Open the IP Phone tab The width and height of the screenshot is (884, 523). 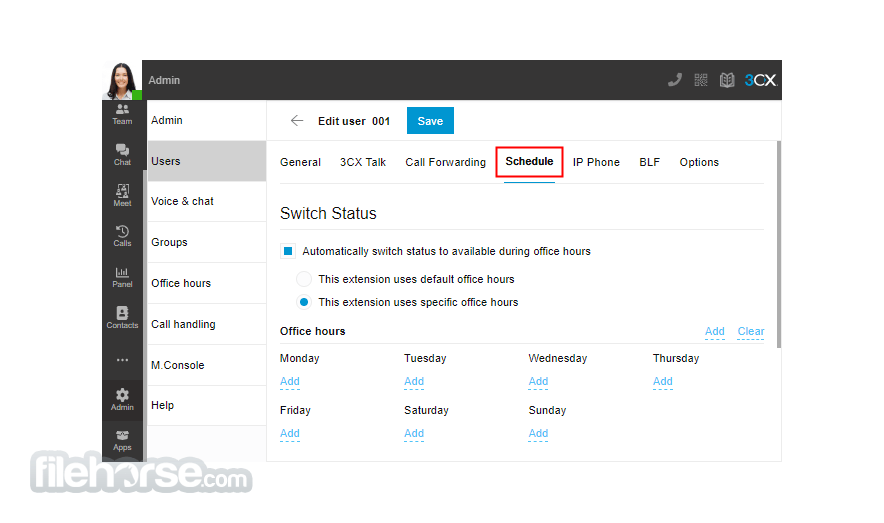point(596,162)
